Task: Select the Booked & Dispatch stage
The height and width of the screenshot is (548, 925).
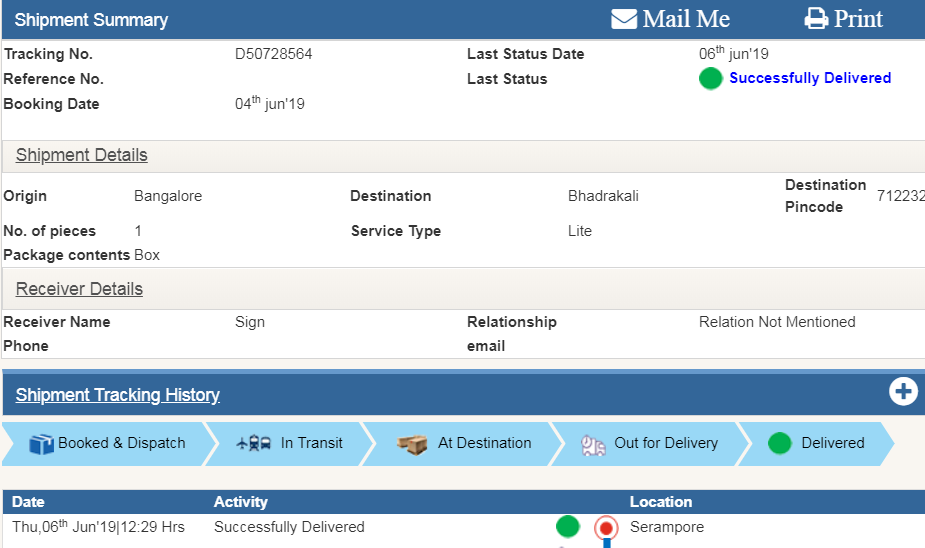Action: click(121, 443)
